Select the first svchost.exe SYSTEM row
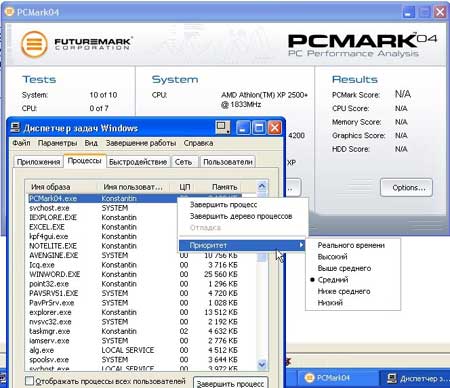This screenshot has height=388, width=450. [x=103, y=208]
